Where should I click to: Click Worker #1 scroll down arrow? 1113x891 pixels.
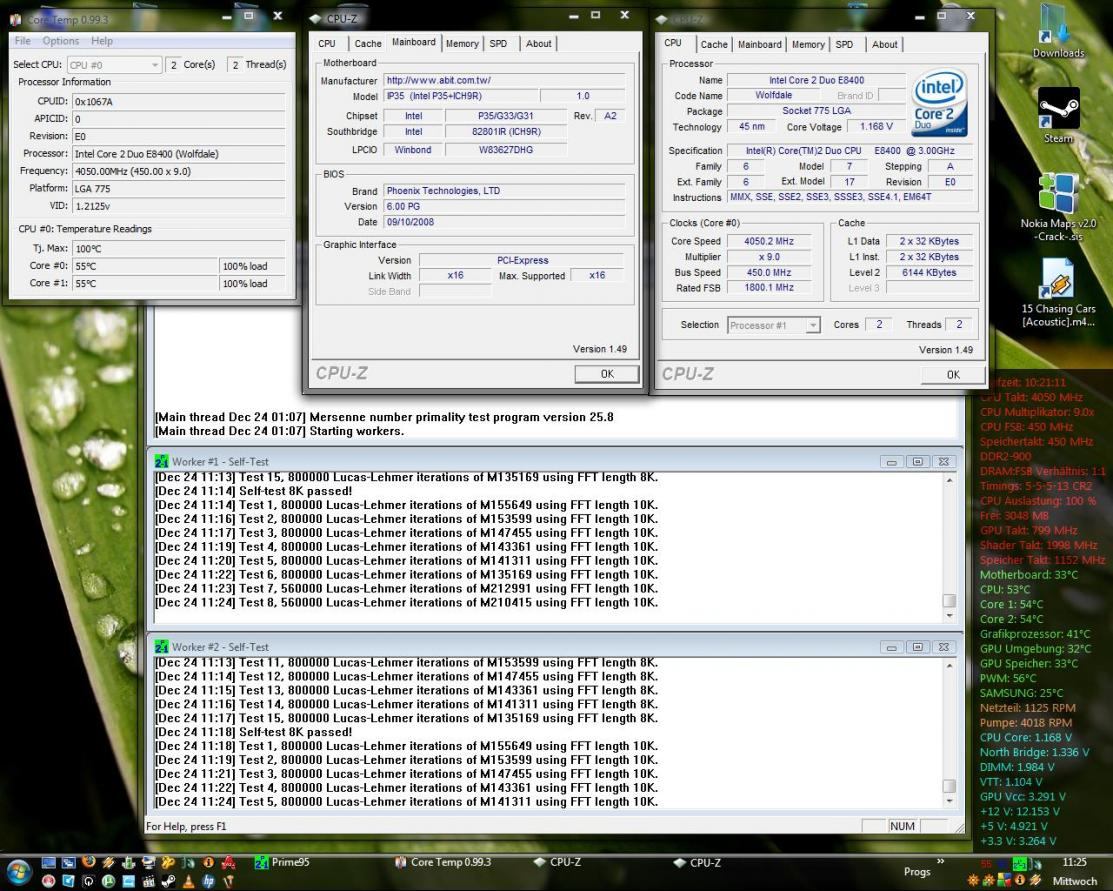[949, 616]
